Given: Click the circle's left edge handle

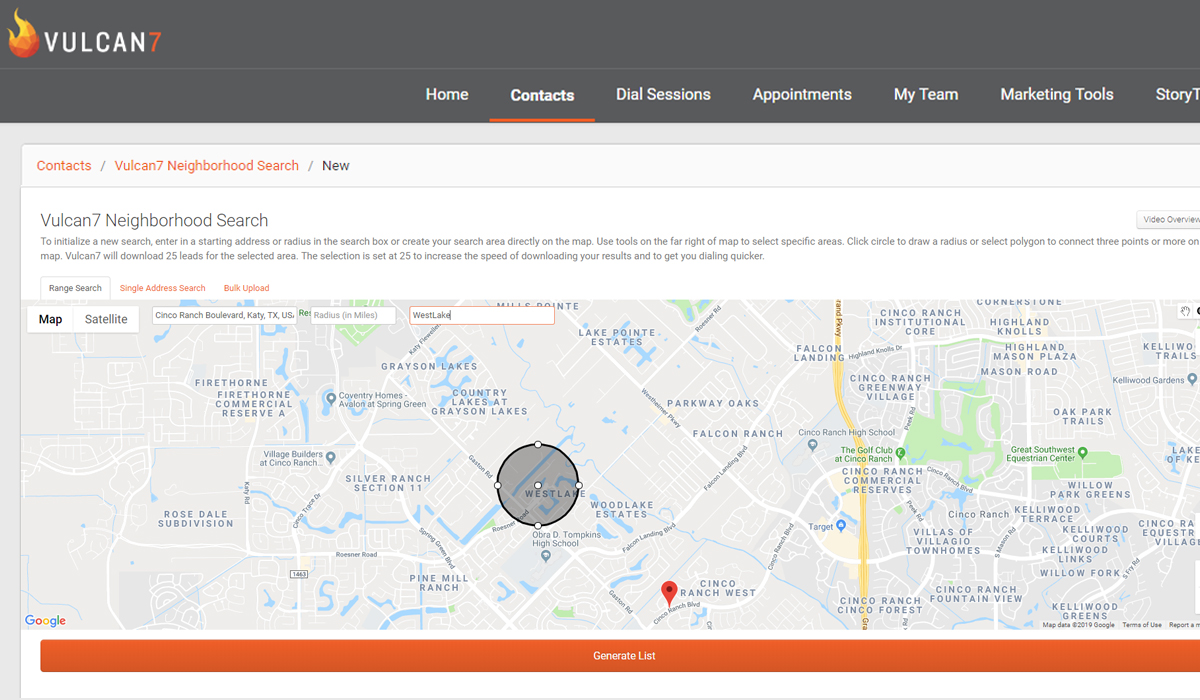Looking at the screenshot, I should point(498,485).
